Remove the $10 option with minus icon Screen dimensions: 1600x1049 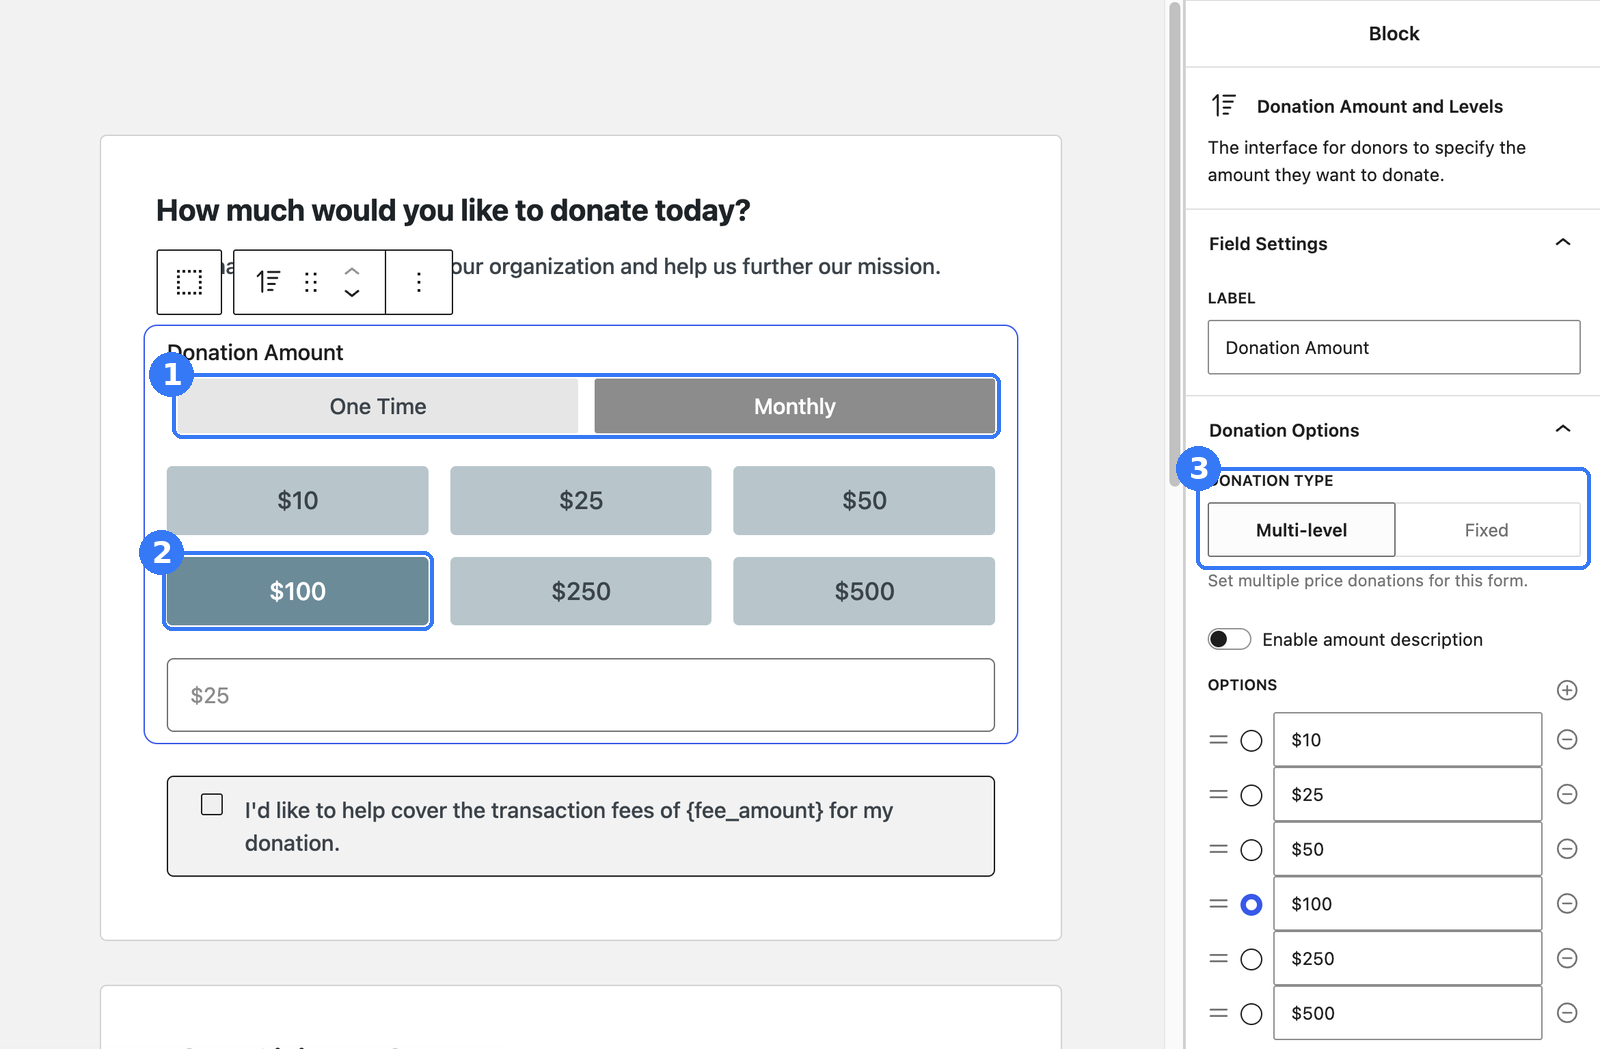pyautogui.click(x=1567, y=739)
